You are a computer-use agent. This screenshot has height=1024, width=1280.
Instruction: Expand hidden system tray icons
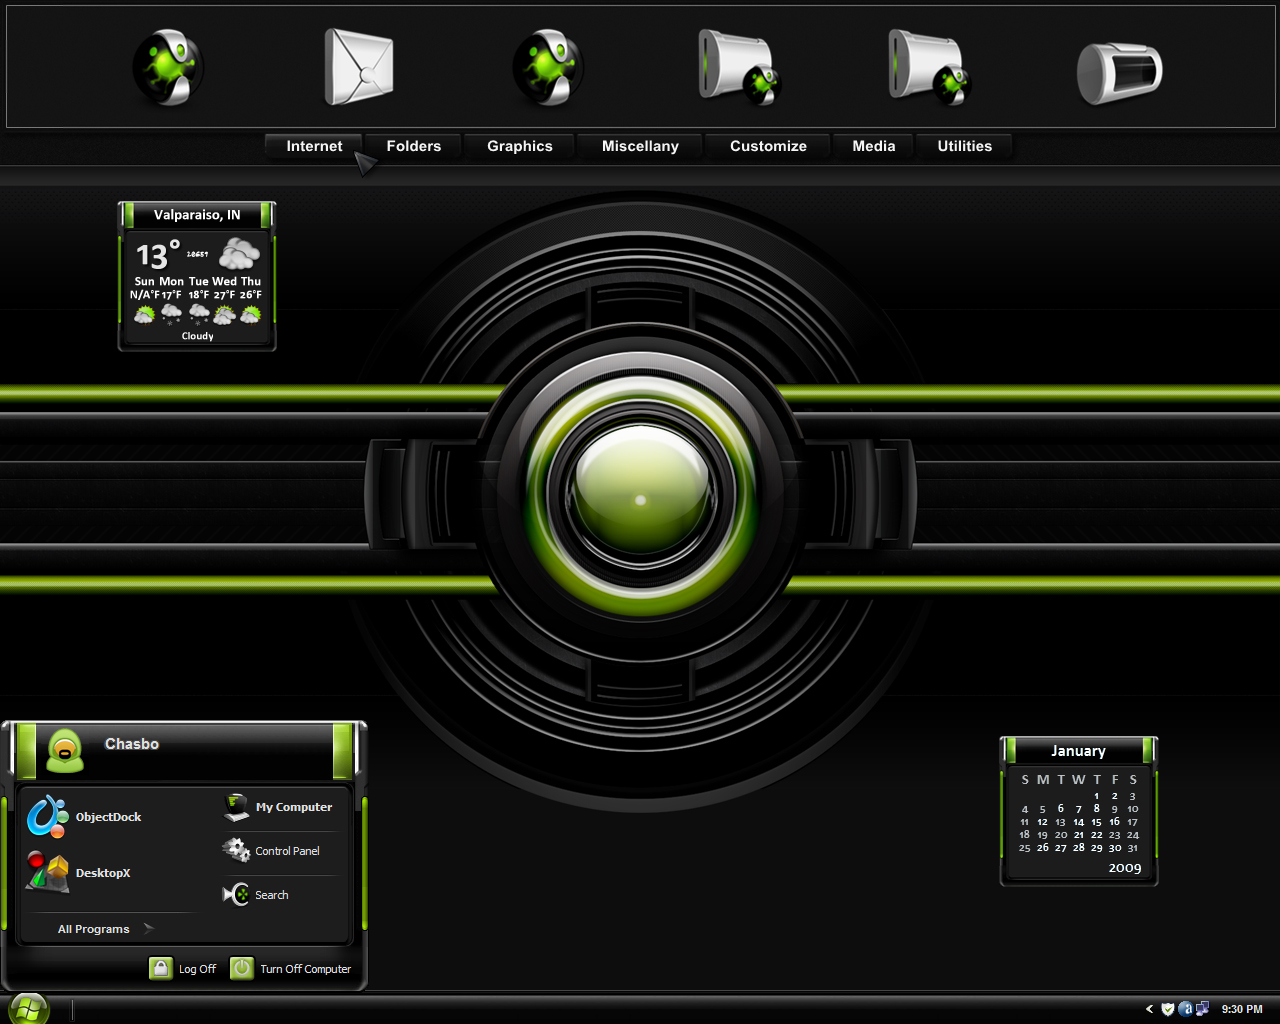coord(1149,1009)
